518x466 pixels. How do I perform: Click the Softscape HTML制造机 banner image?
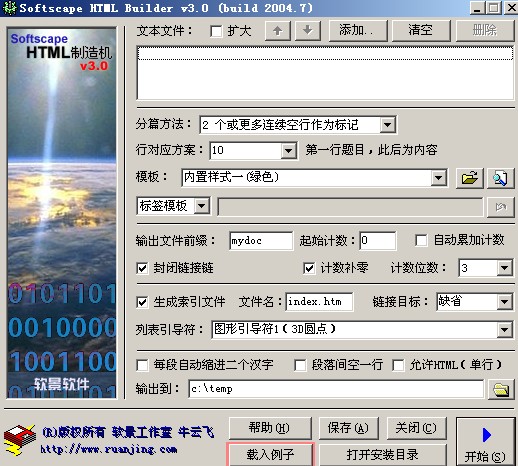tap(62, 213)
